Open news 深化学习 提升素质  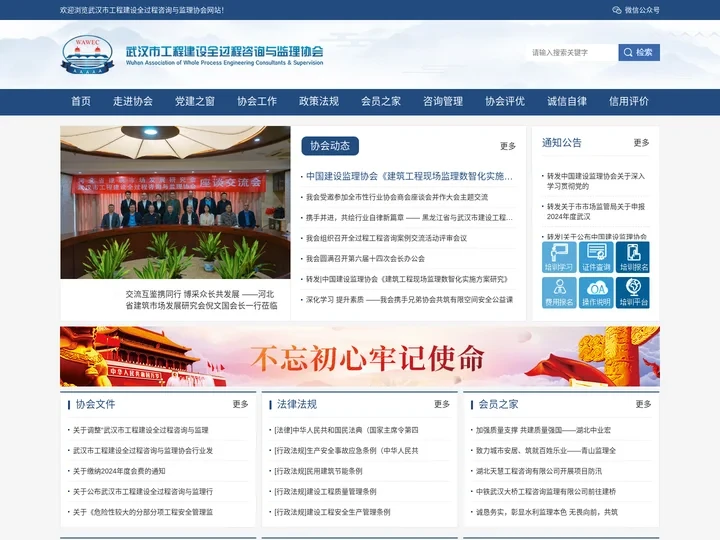click(409, 300)
